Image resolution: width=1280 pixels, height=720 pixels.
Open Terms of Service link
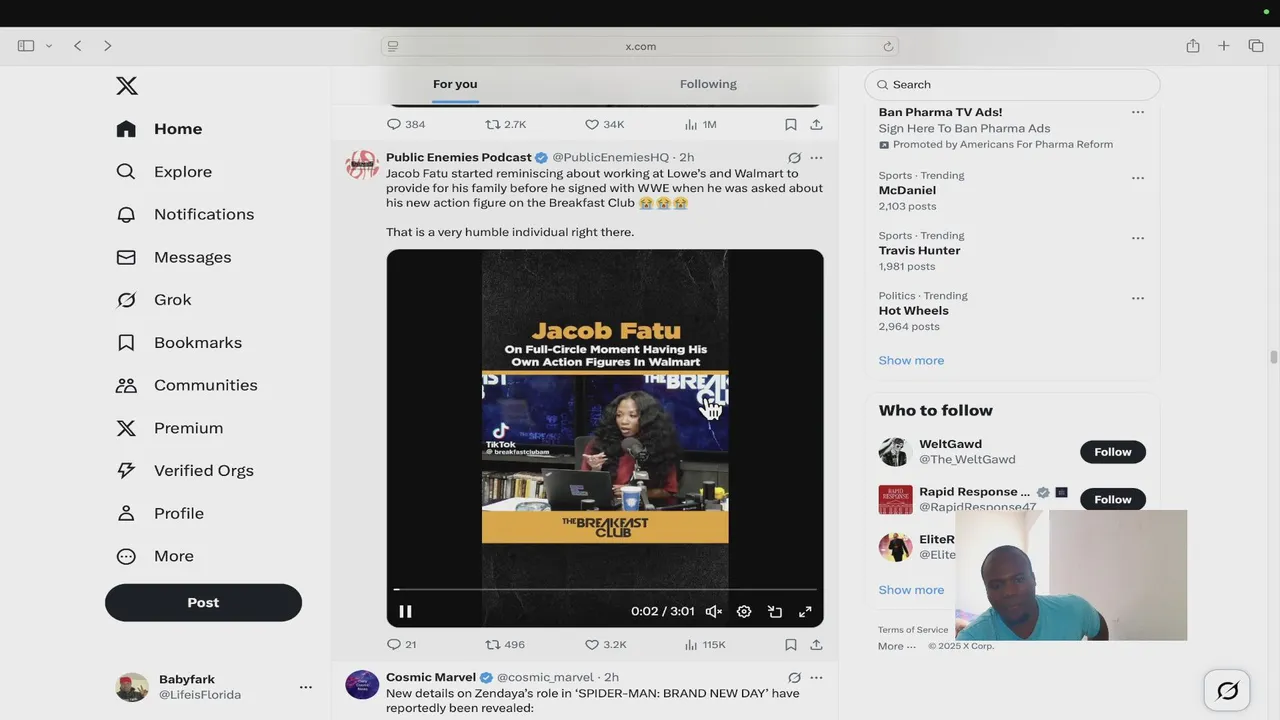913,630
